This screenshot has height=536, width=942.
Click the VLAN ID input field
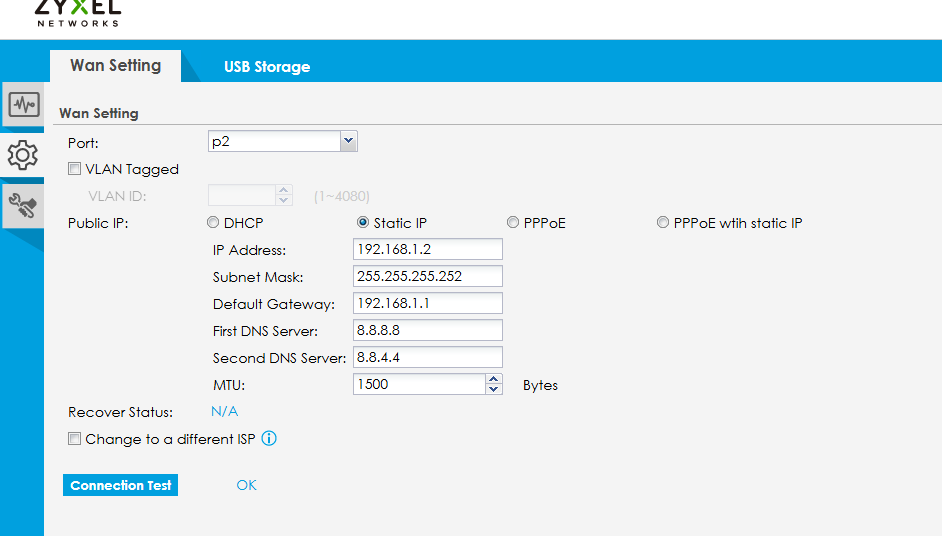point(242,195)
